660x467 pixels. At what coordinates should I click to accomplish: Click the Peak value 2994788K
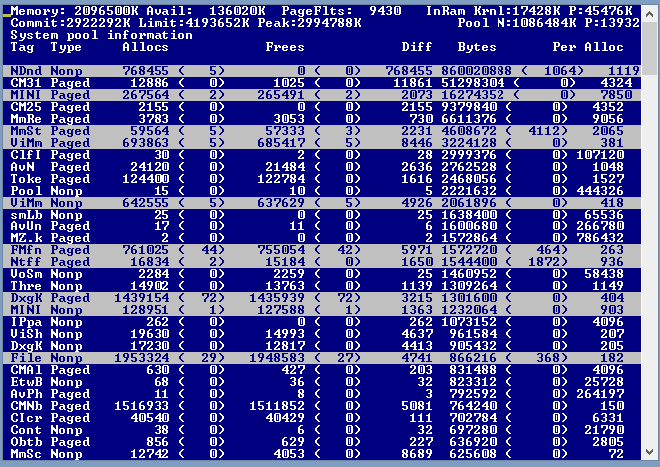pyautogui.click(x=329, y=23)
